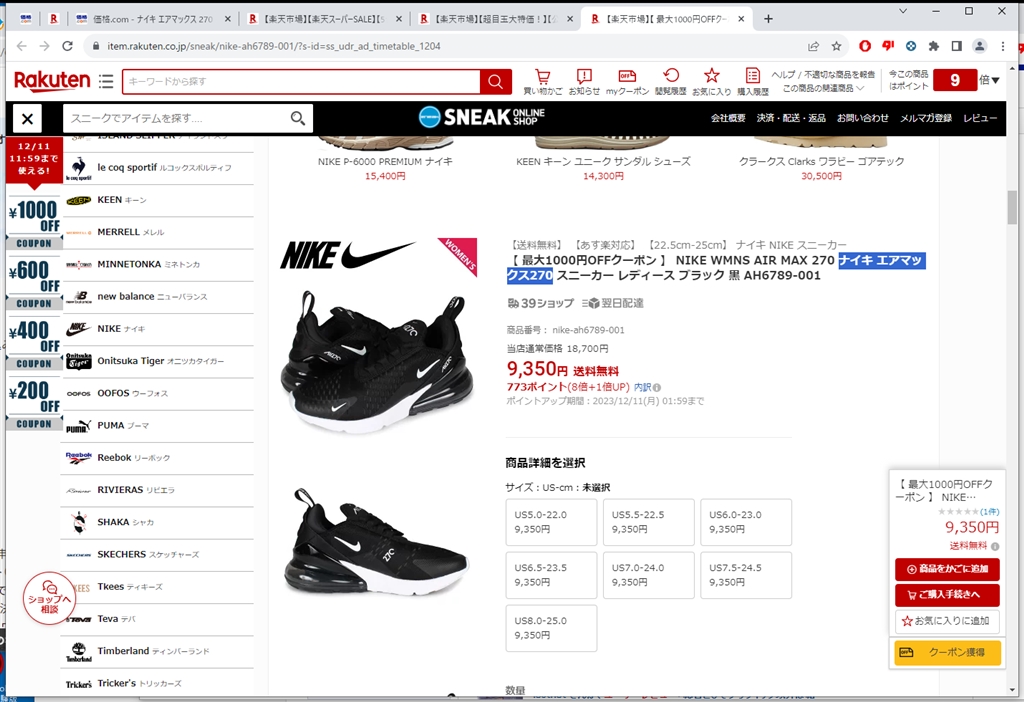
Task: Switch to the 価格.com ナイキ エアマックス 270 tab
Action: pos(153,19)
